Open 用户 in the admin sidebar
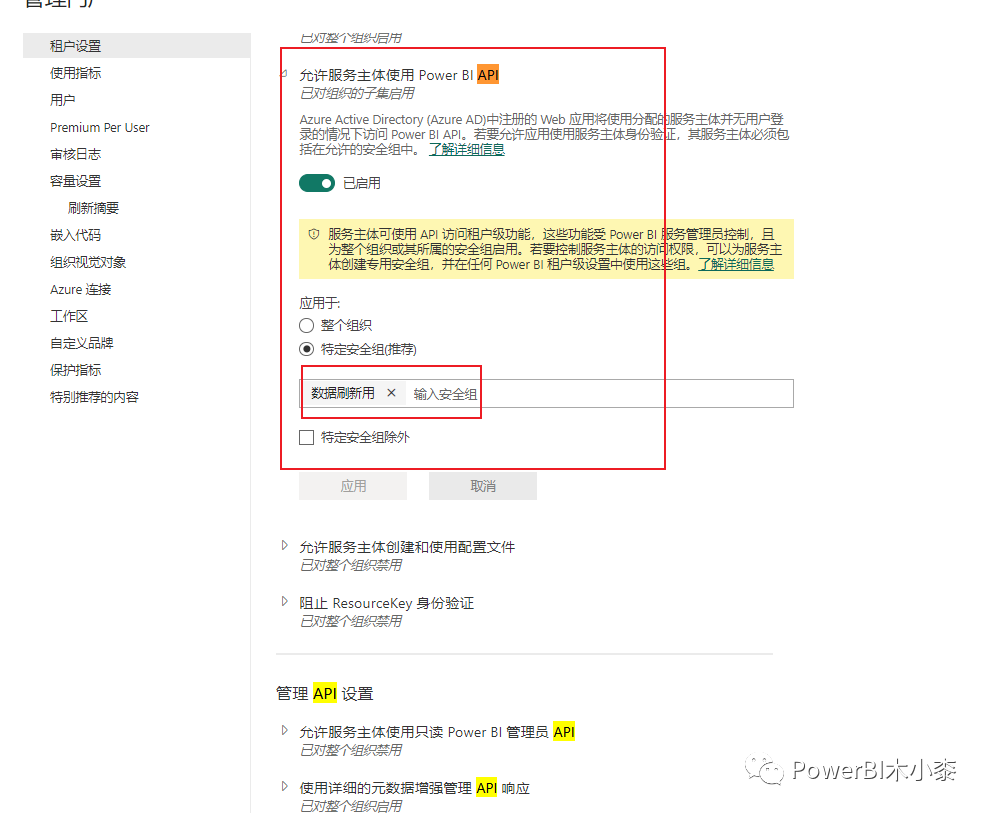988x813 pixels. click(63, 100)
